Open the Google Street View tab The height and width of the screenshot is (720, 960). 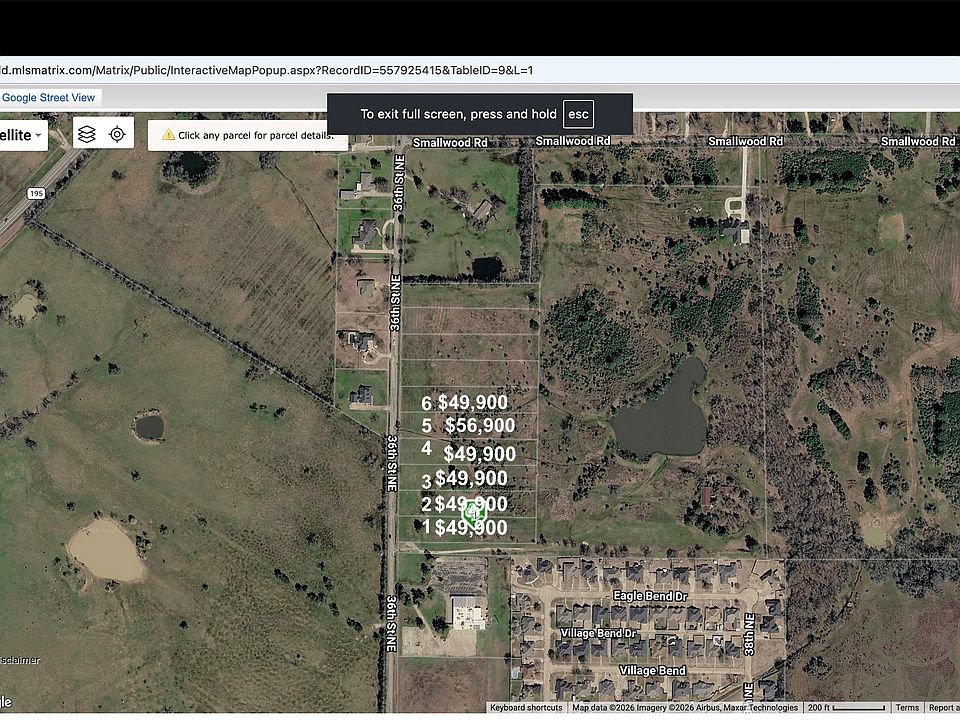(49, 97)
